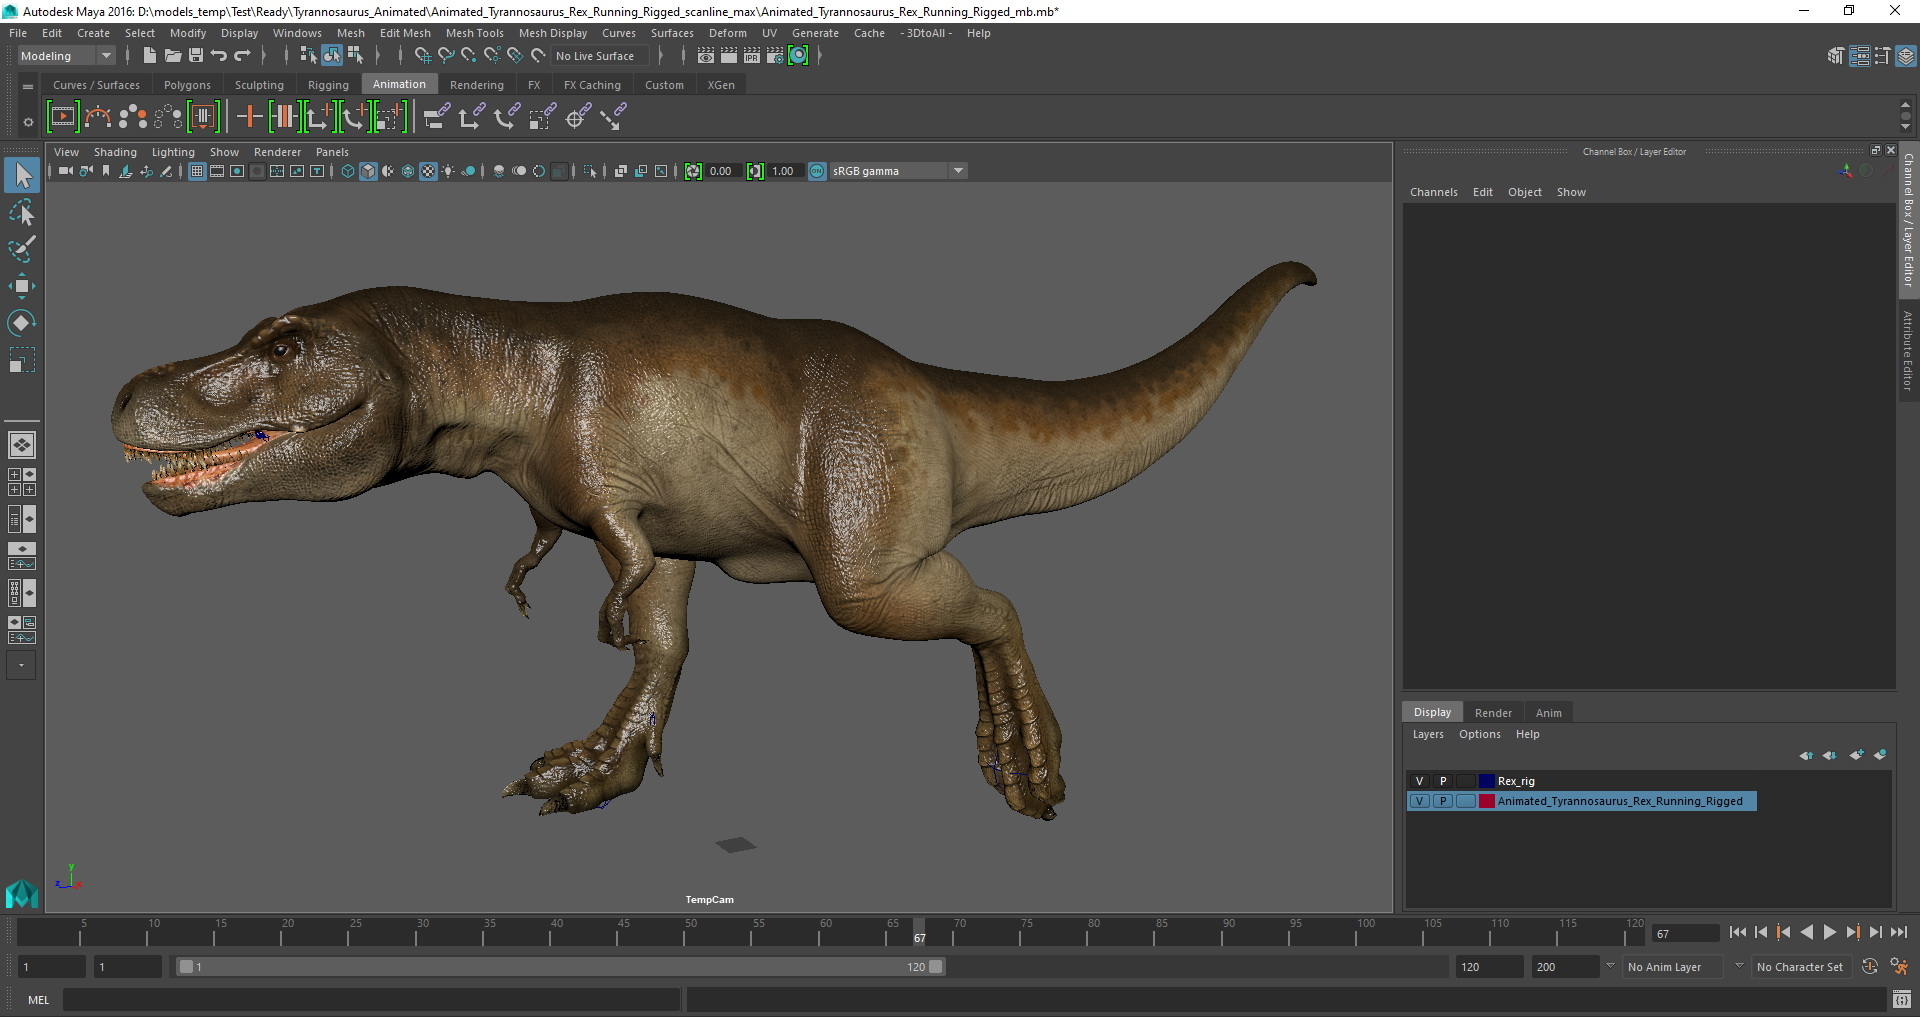Screen dimensions: 1920x1017
Task: Toggle the viewport grid display
Action: tap(197, 171)
